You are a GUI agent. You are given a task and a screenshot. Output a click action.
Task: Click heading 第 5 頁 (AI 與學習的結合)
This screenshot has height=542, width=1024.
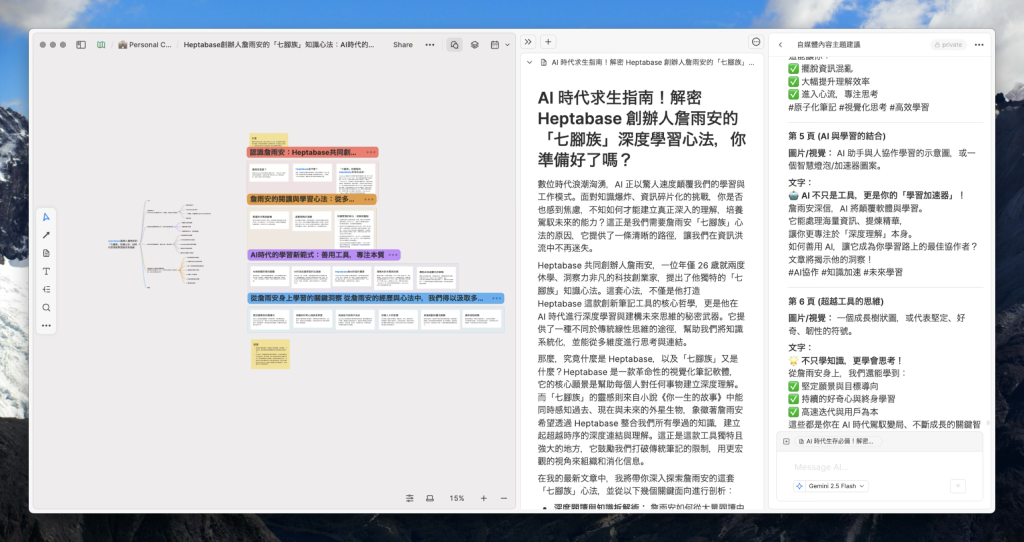pos(837,136)
